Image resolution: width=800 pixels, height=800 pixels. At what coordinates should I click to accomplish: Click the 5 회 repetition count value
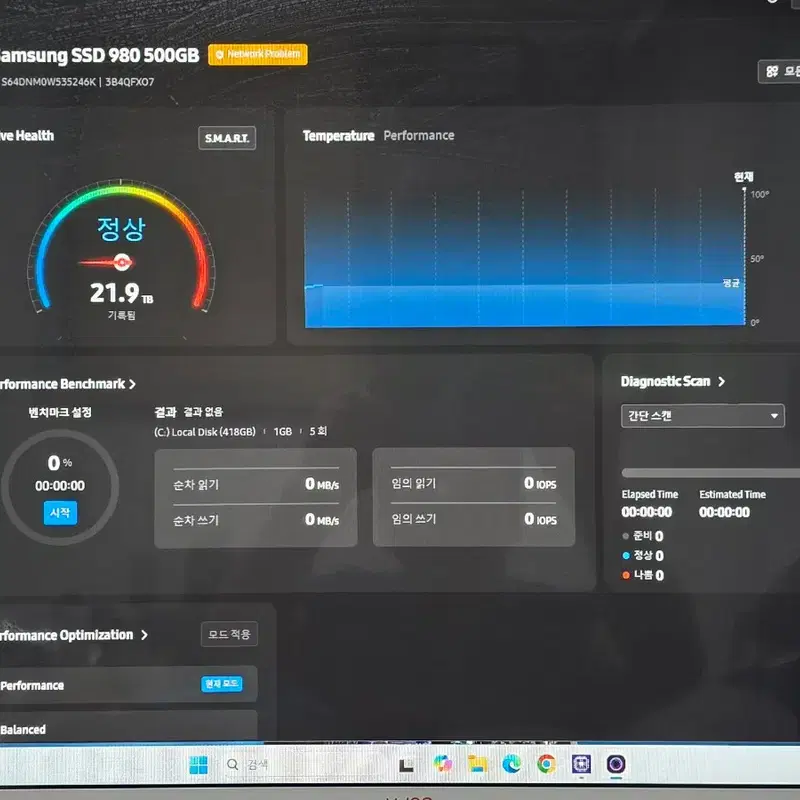click(318, 431)
